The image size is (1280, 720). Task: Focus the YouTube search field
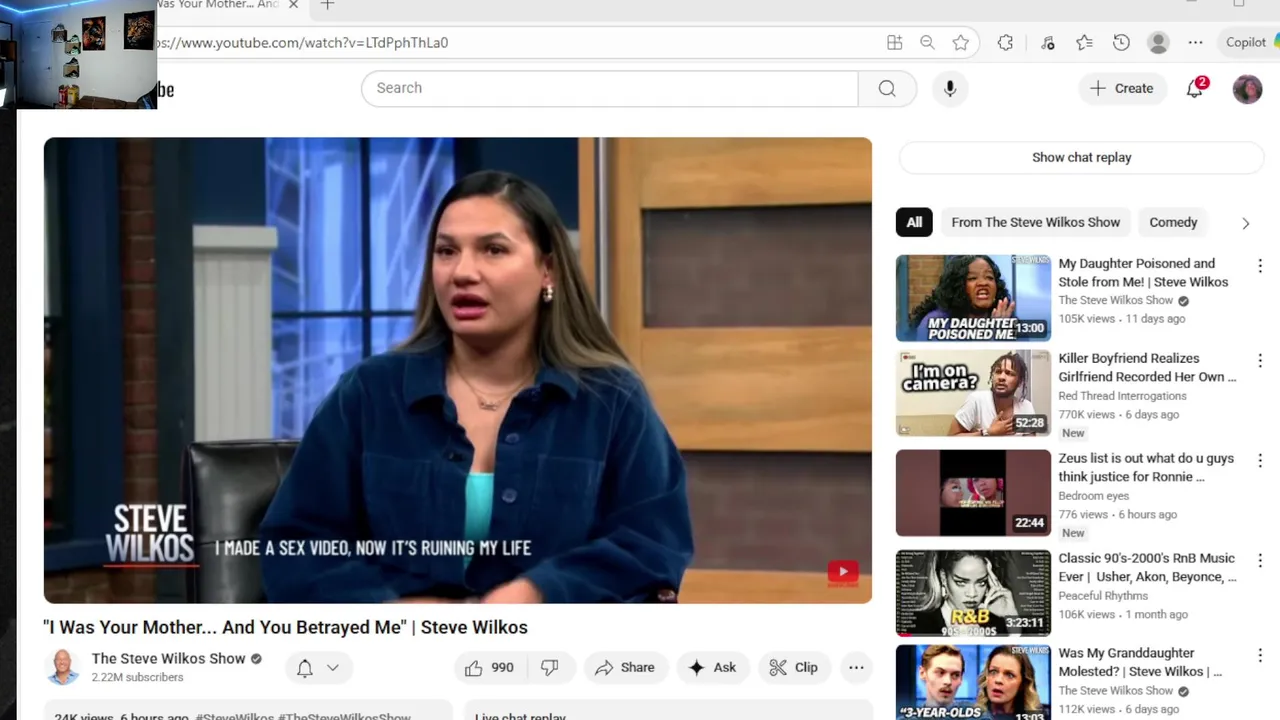click(x=610, y=88)
